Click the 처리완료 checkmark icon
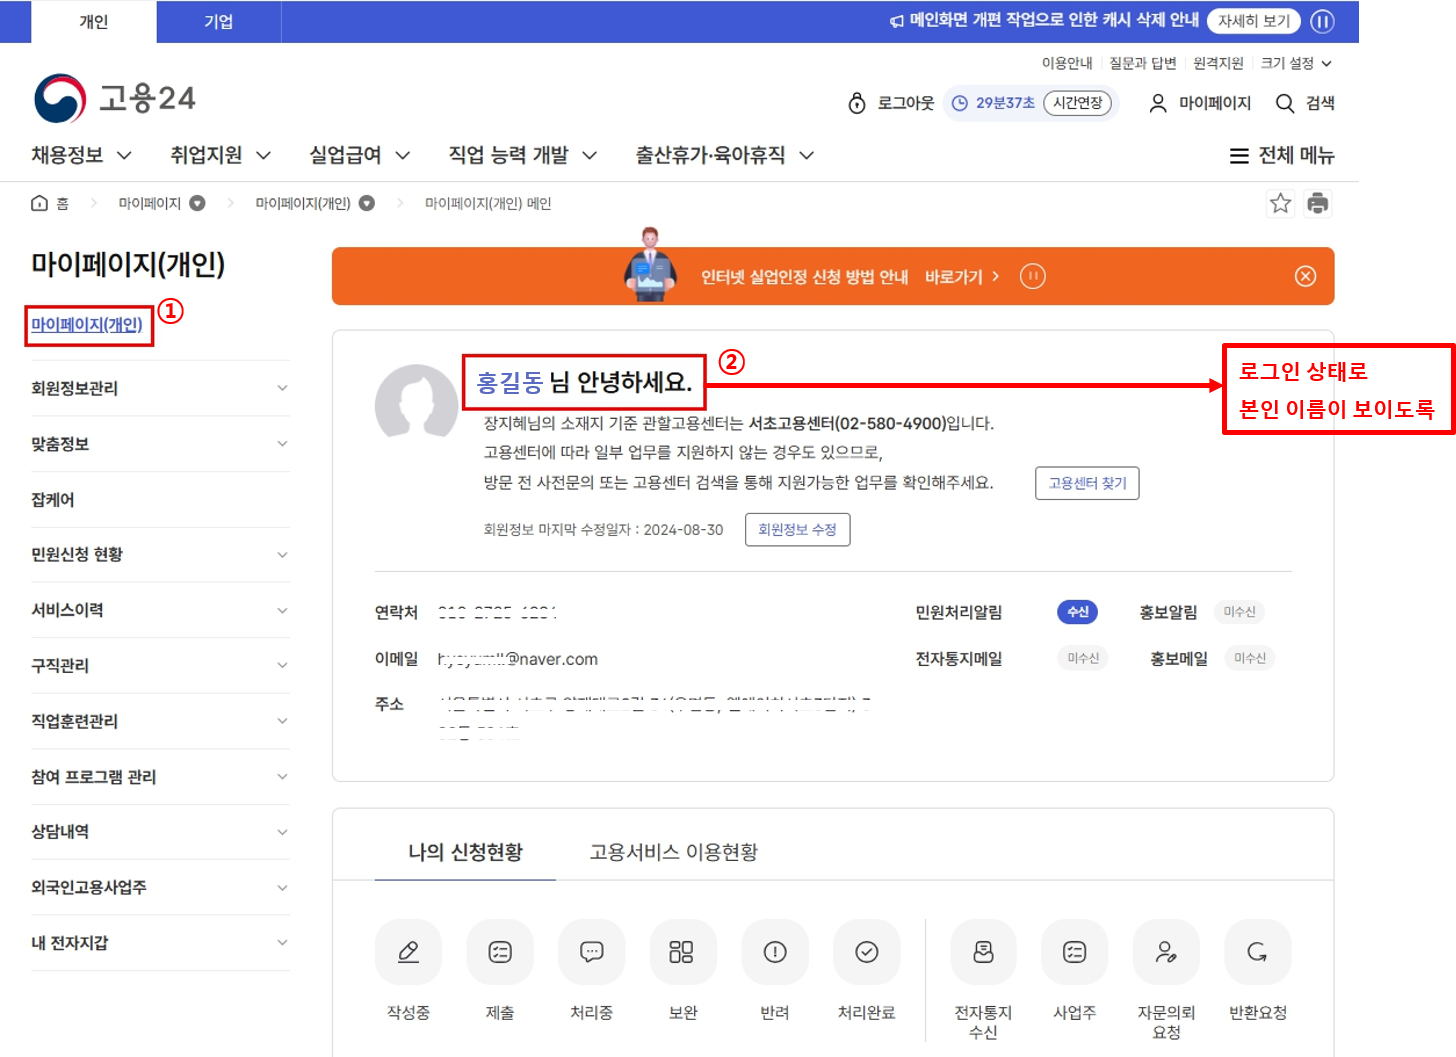Image resolution: width=1456 pixels, height=1057 pixels. 867,952
